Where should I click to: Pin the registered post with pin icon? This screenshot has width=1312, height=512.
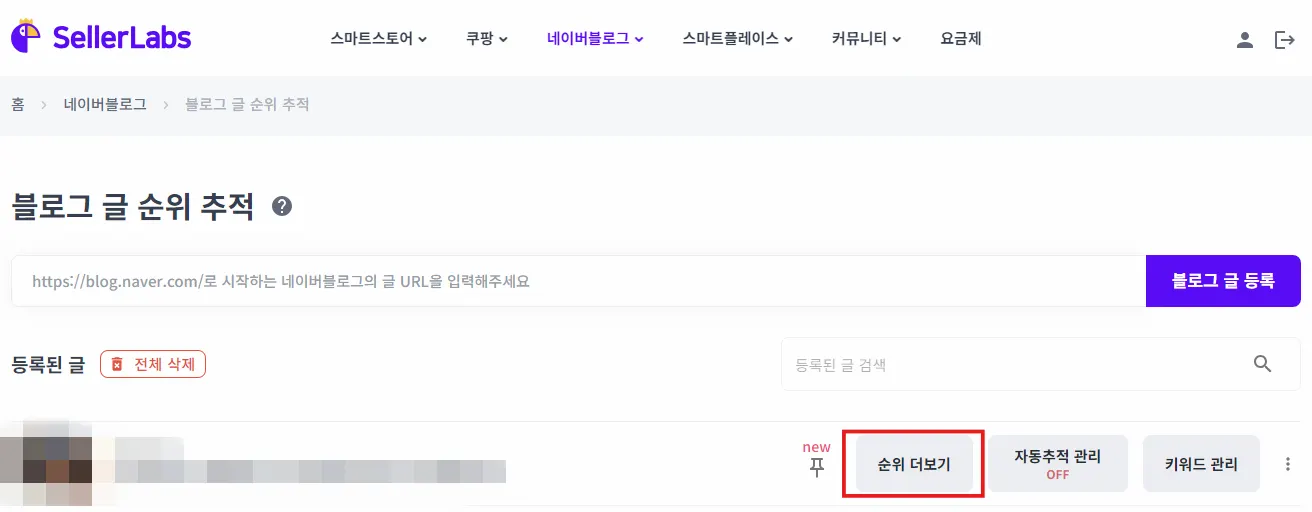point(817,466)
